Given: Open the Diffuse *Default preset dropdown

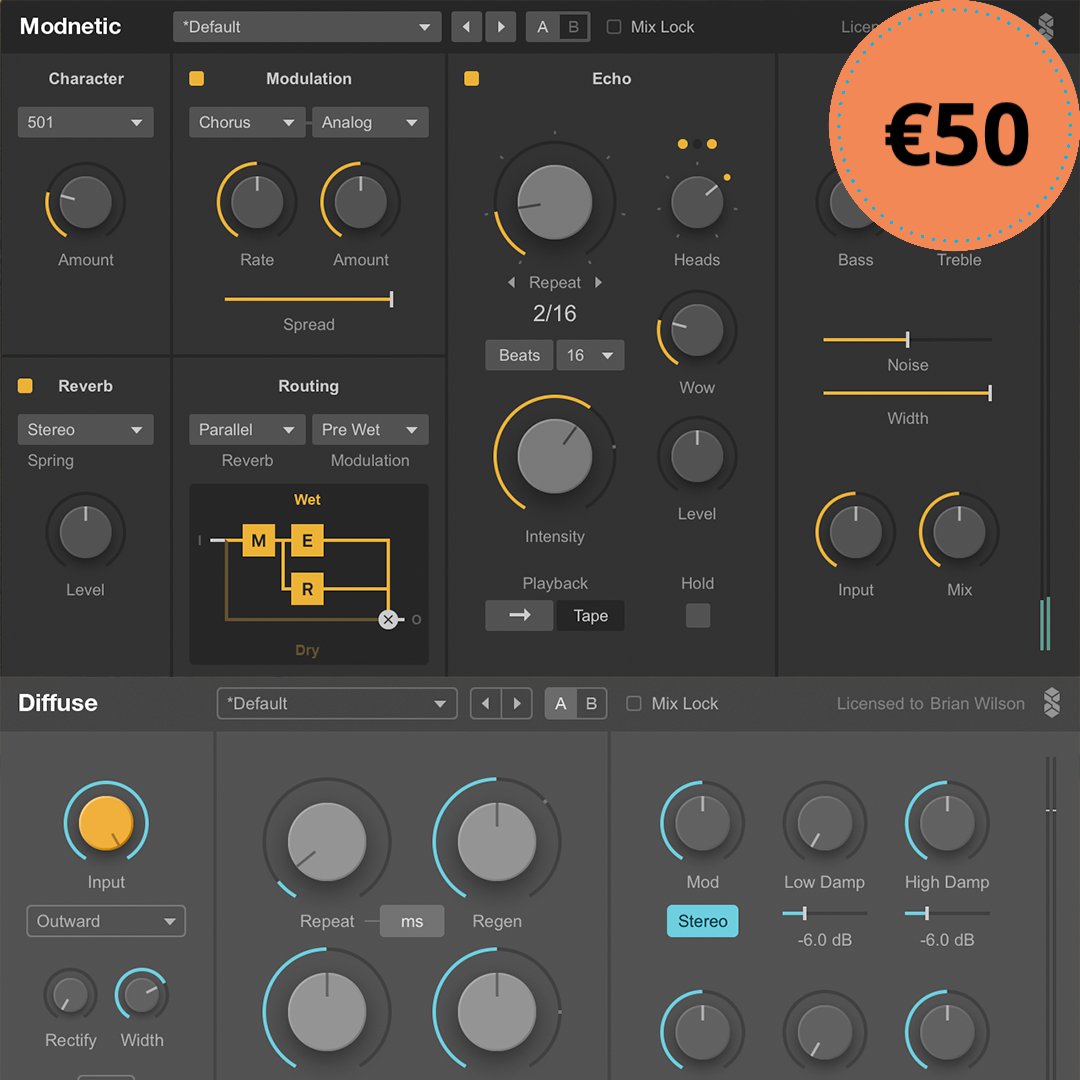Looking at the screenshot, I should point(337,703).
